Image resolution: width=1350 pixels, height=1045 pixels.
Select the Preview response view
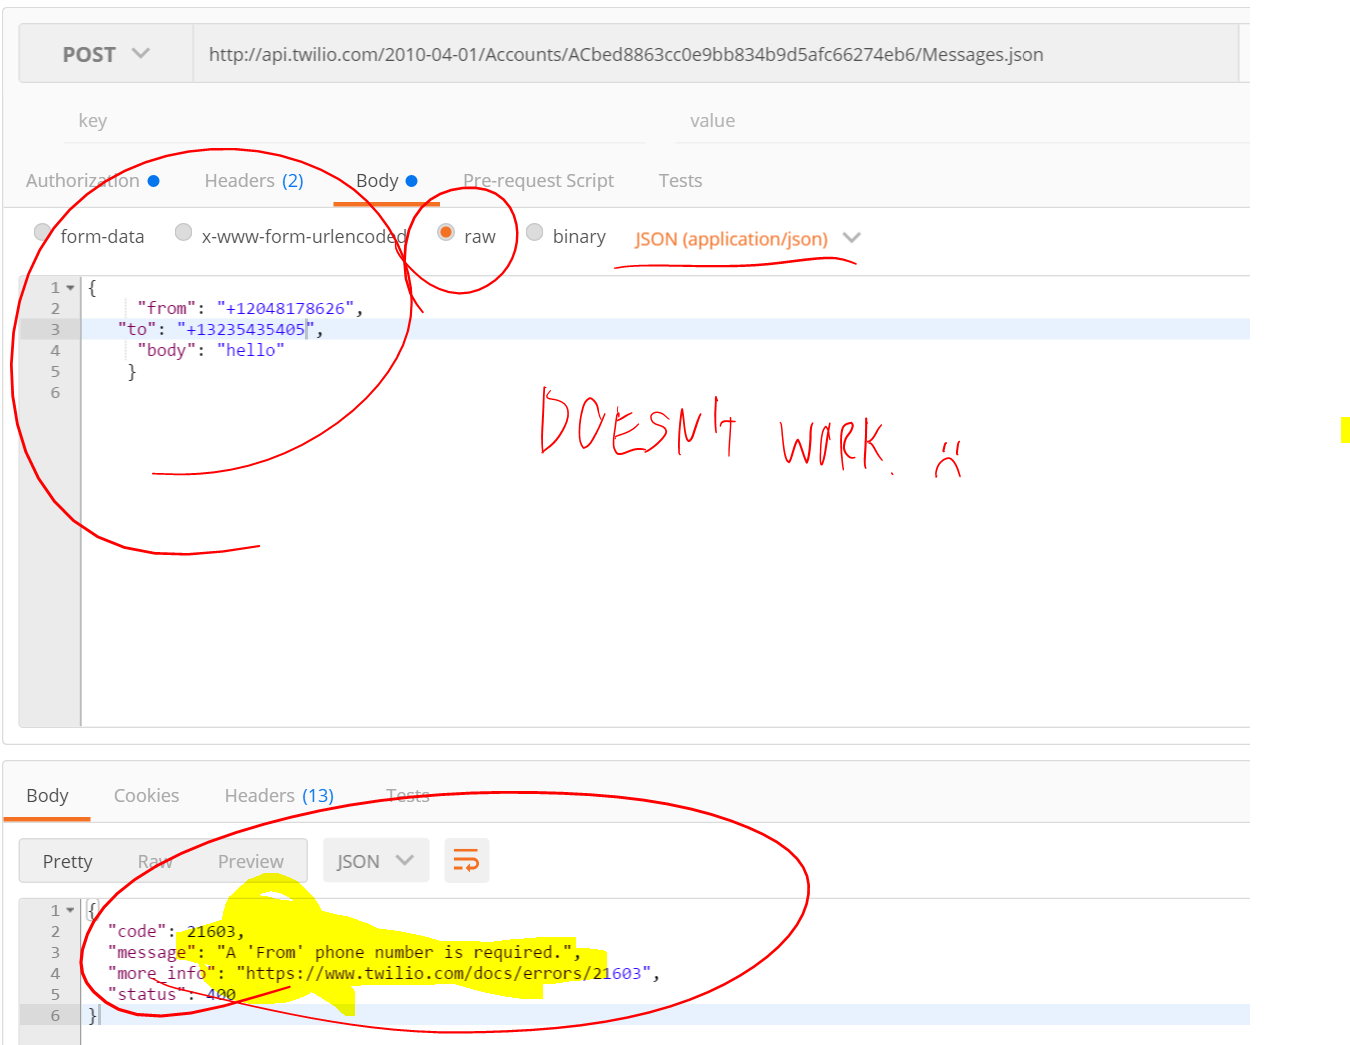pos(250,861)
